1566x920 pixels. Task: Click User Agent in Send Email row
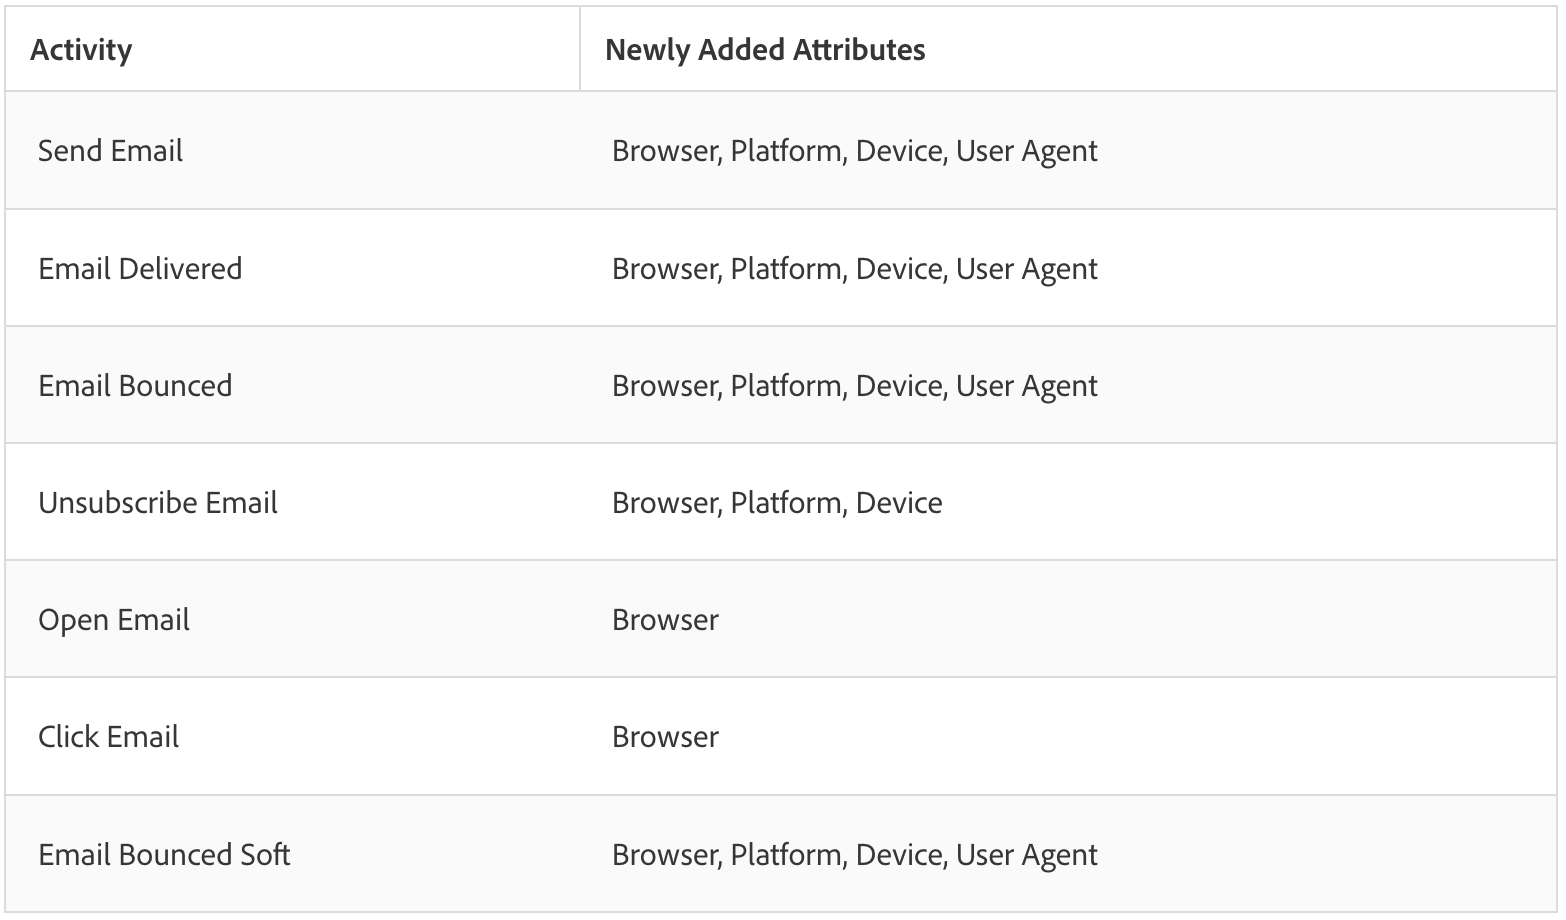[x=1027, y=151]
